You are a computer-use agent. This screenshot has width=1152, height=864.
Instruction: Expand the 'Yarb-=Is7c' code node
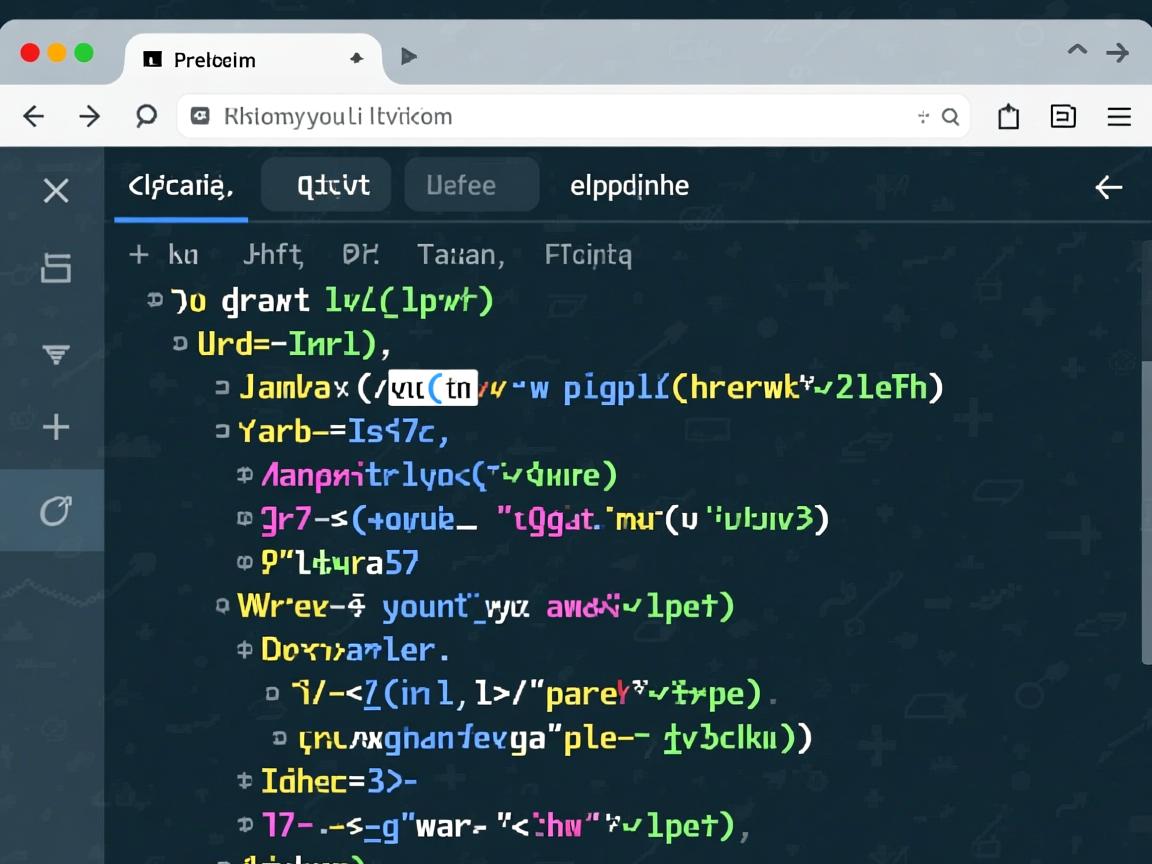tap(222, 432)
